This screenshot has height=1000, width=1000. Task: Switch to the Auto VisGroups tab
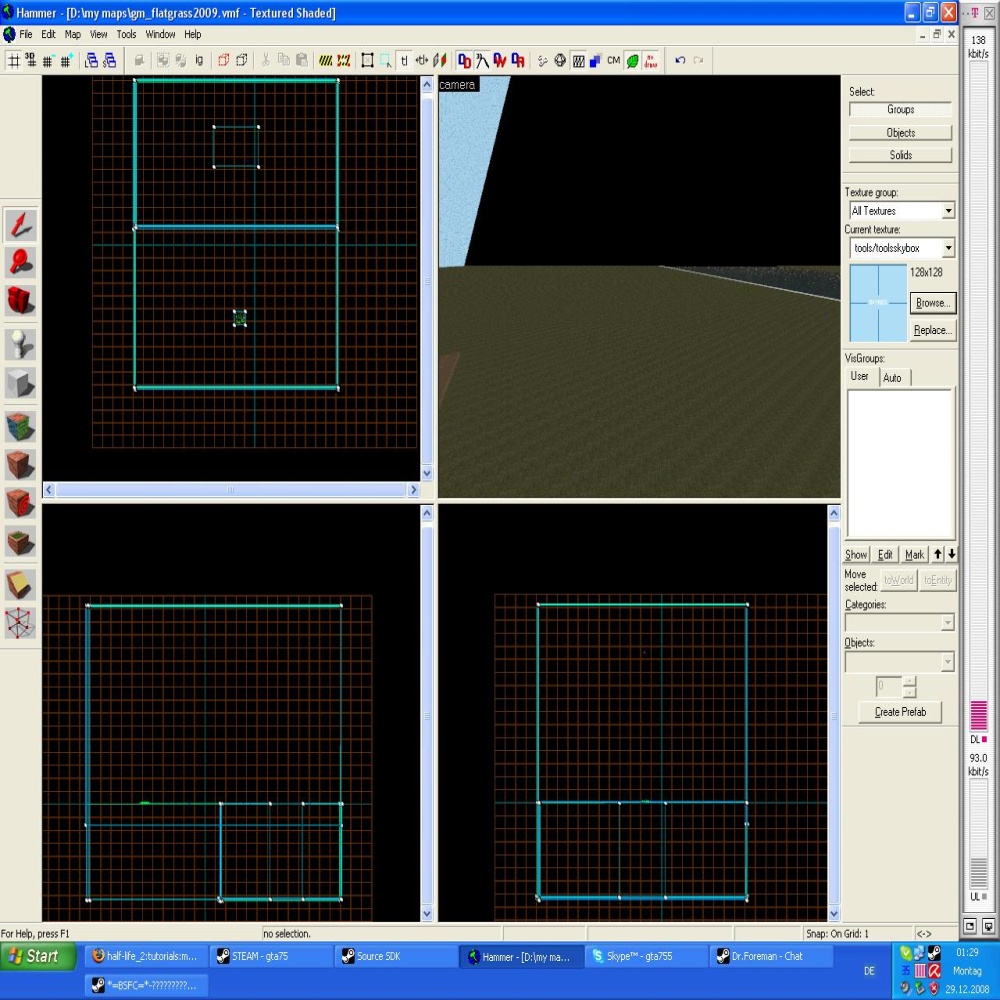pos(892,378)
